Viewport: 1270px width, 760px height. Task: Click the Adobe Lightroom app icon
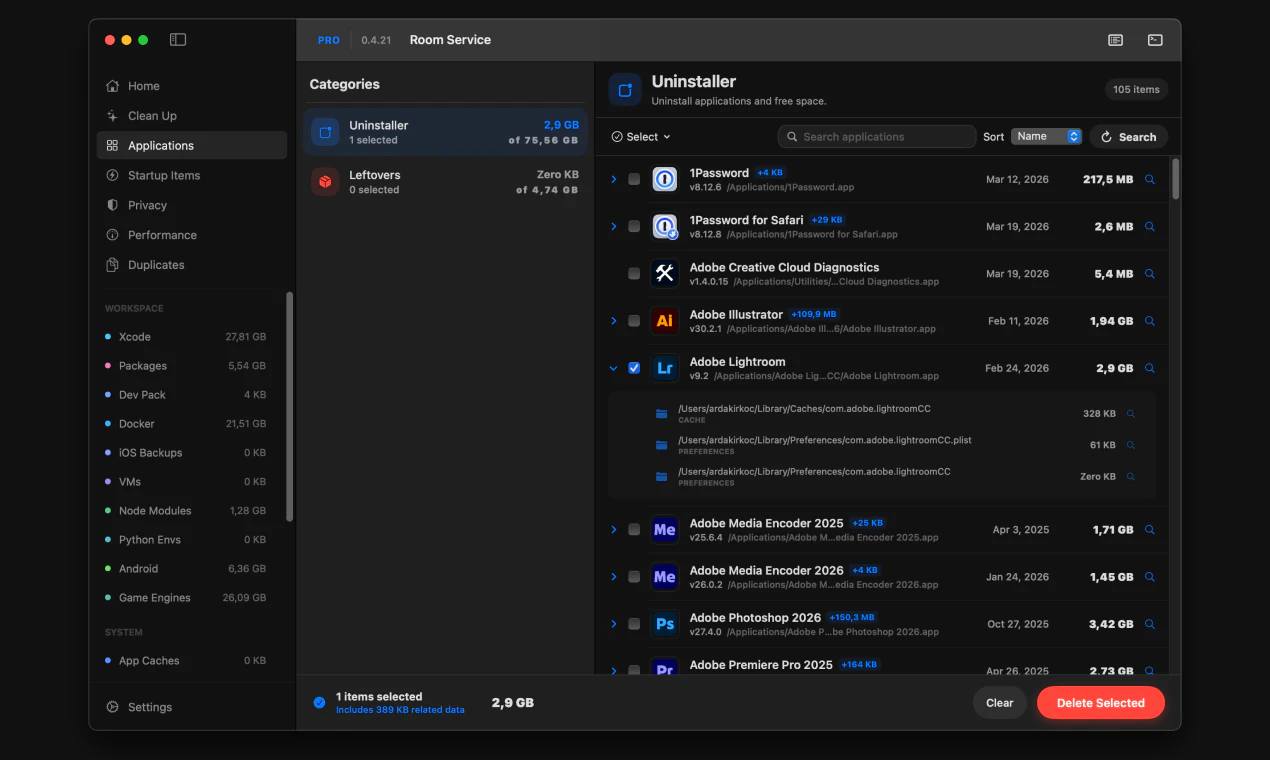664,368
